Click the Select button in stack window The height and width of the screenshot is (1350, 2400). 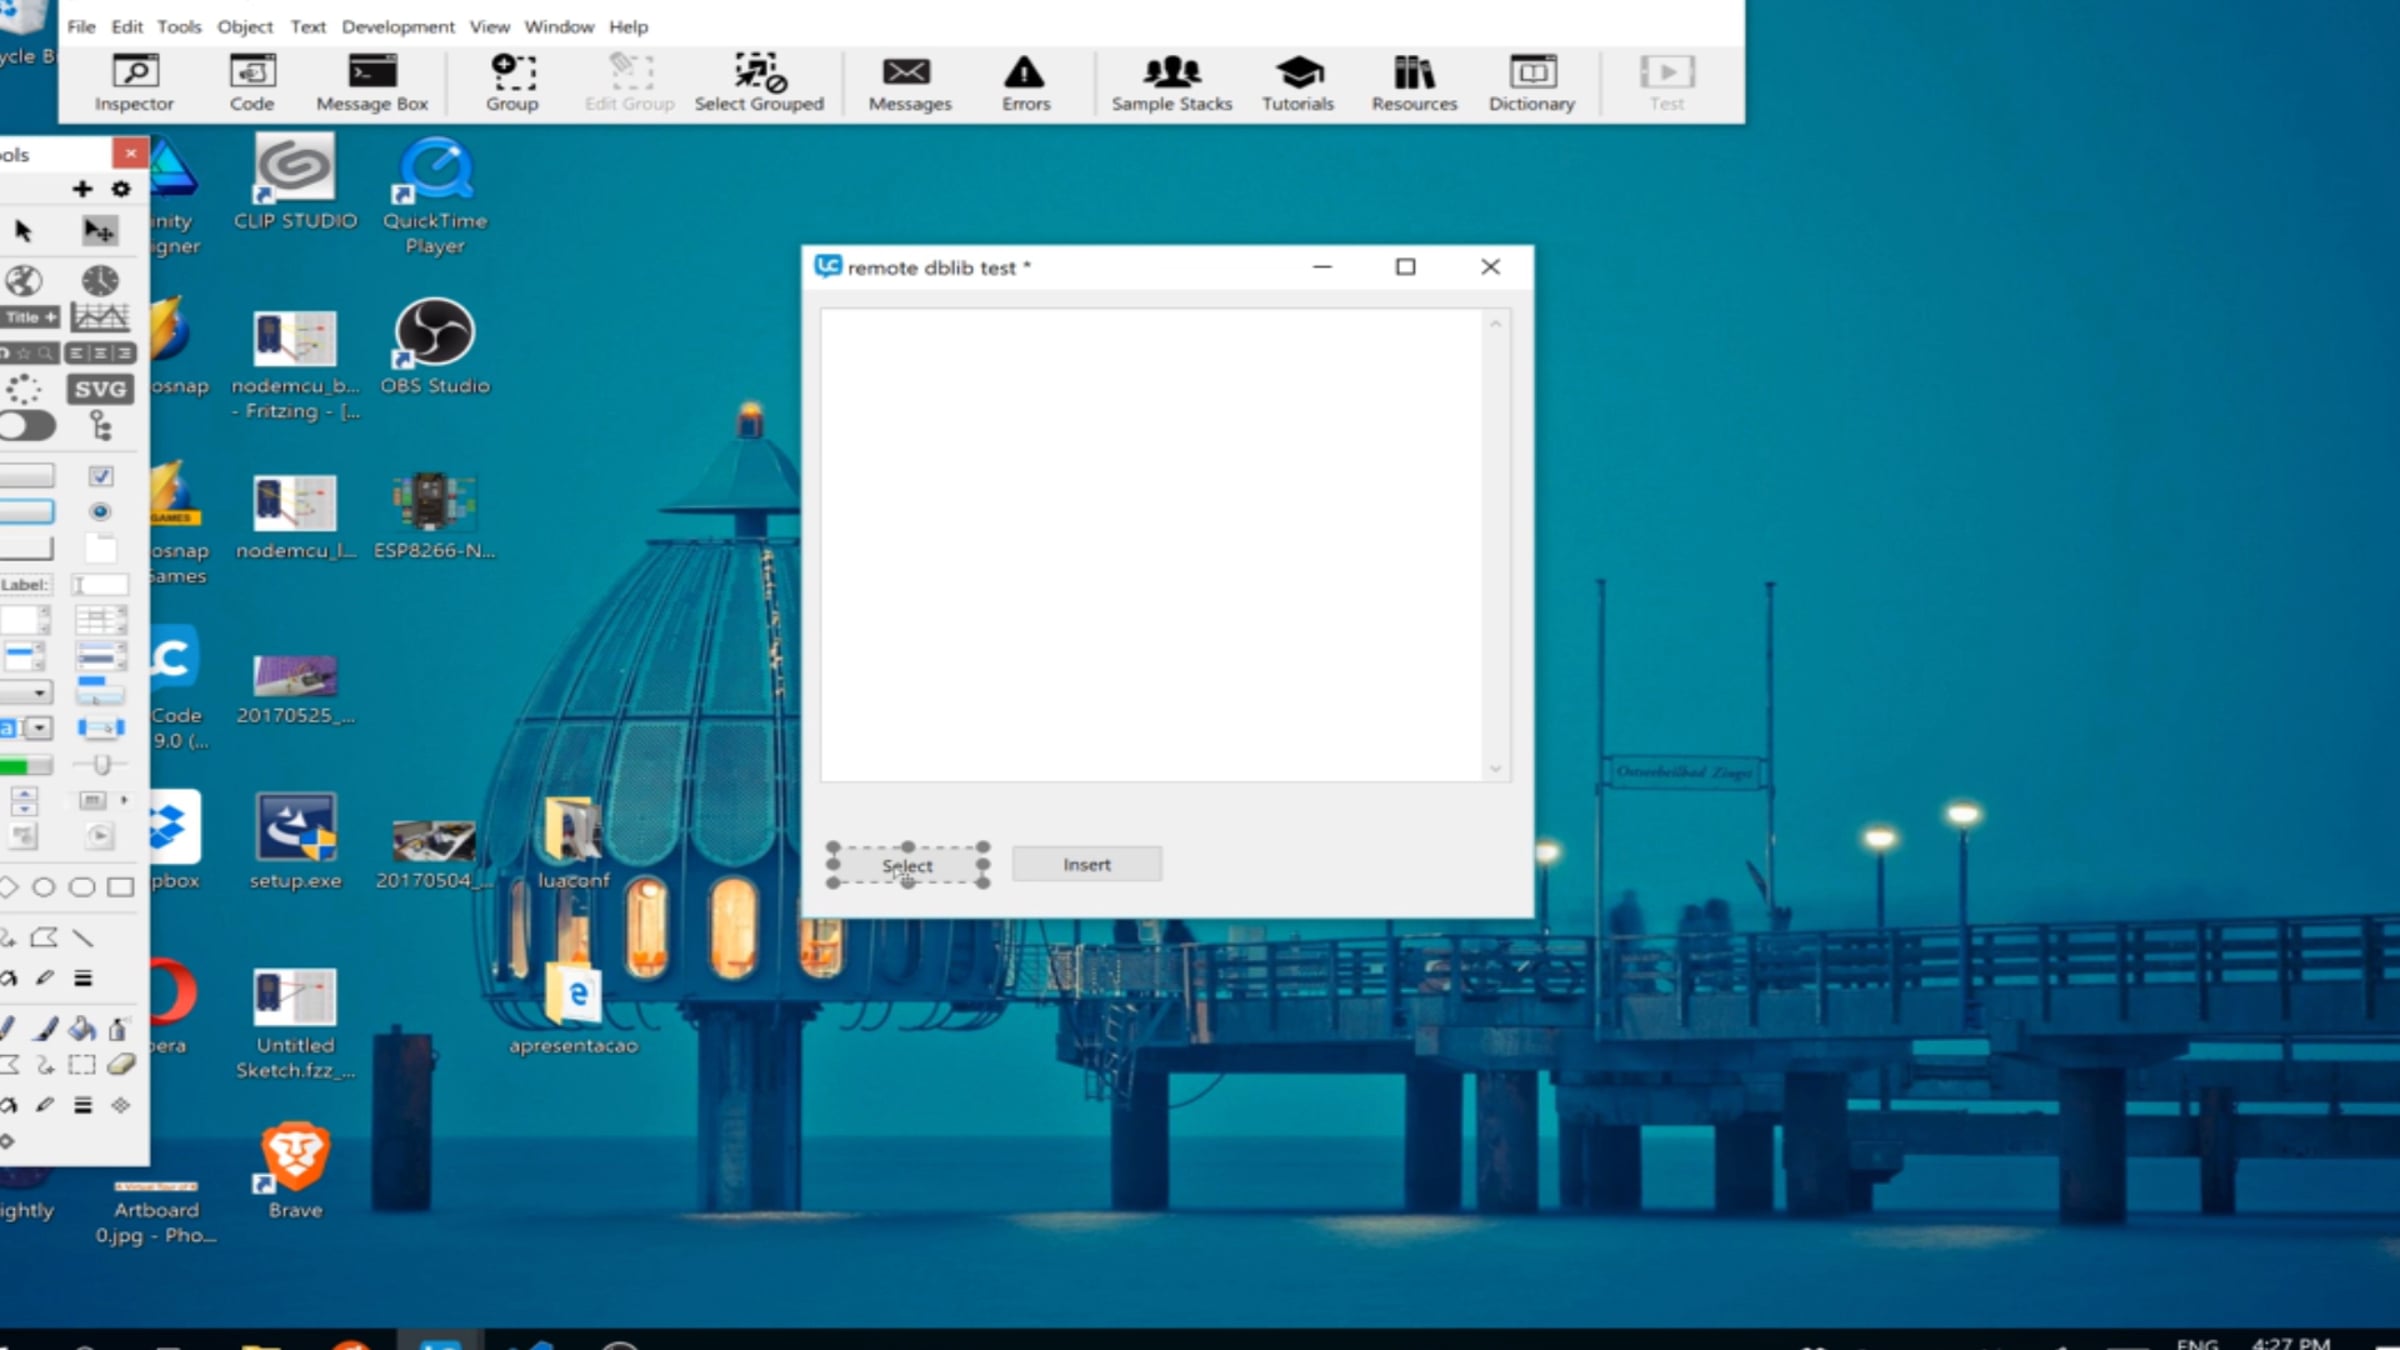(x=907, y=866)
